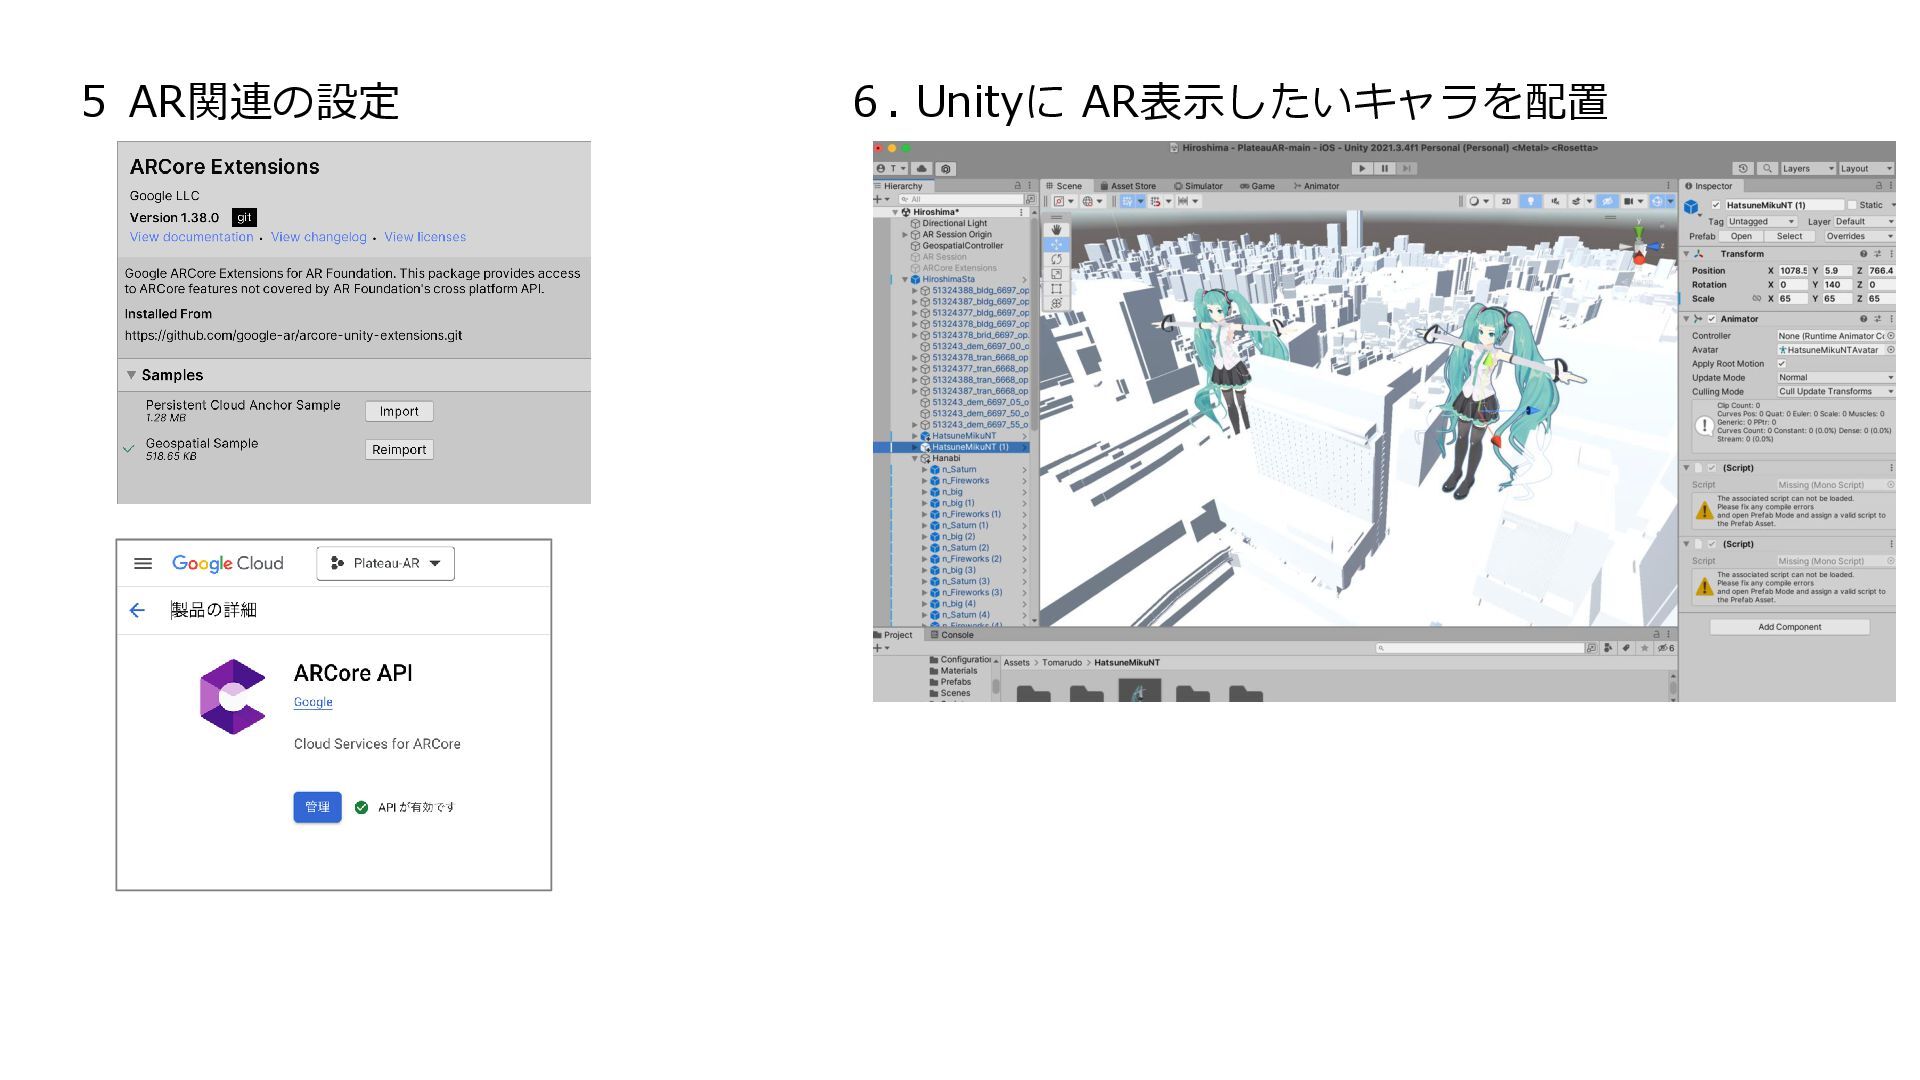Expand AR Session Origin in Hierarchy

[x=906, y=235]
